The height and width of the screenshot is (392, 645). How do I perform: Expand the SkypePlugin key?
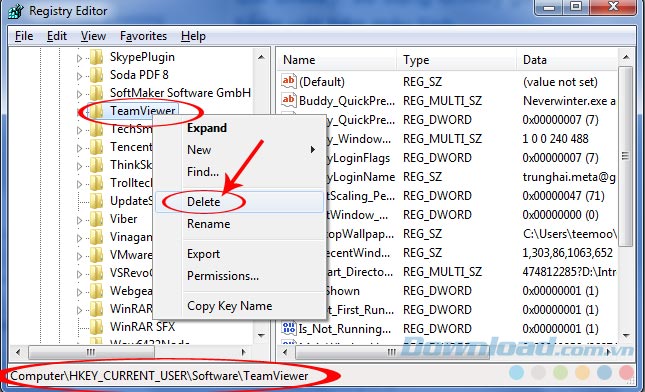tap(79, 58)
